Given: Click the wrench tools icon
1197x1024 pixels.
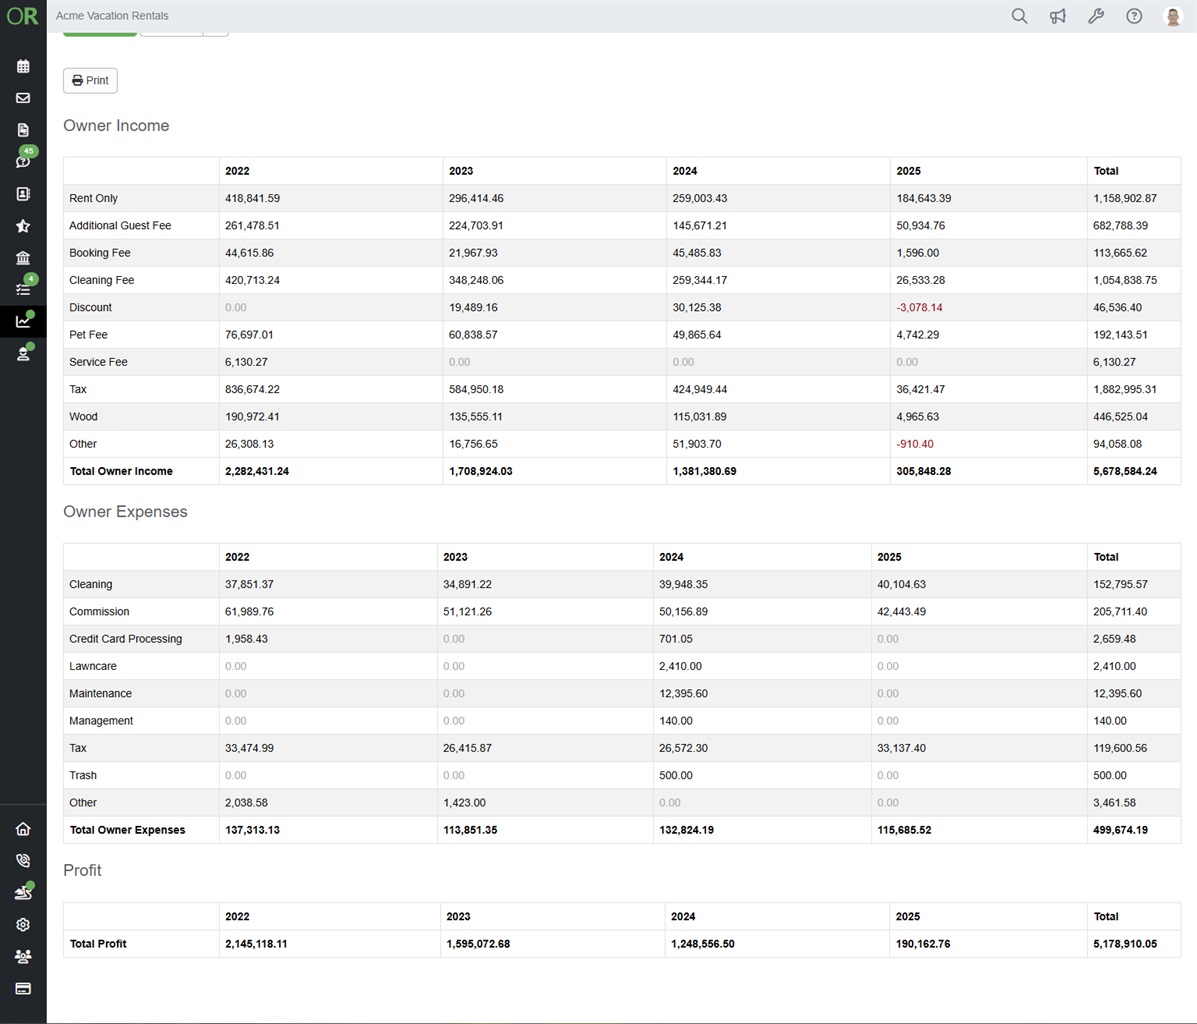Looking at the screenshot, I should [x=1096, y=16].
